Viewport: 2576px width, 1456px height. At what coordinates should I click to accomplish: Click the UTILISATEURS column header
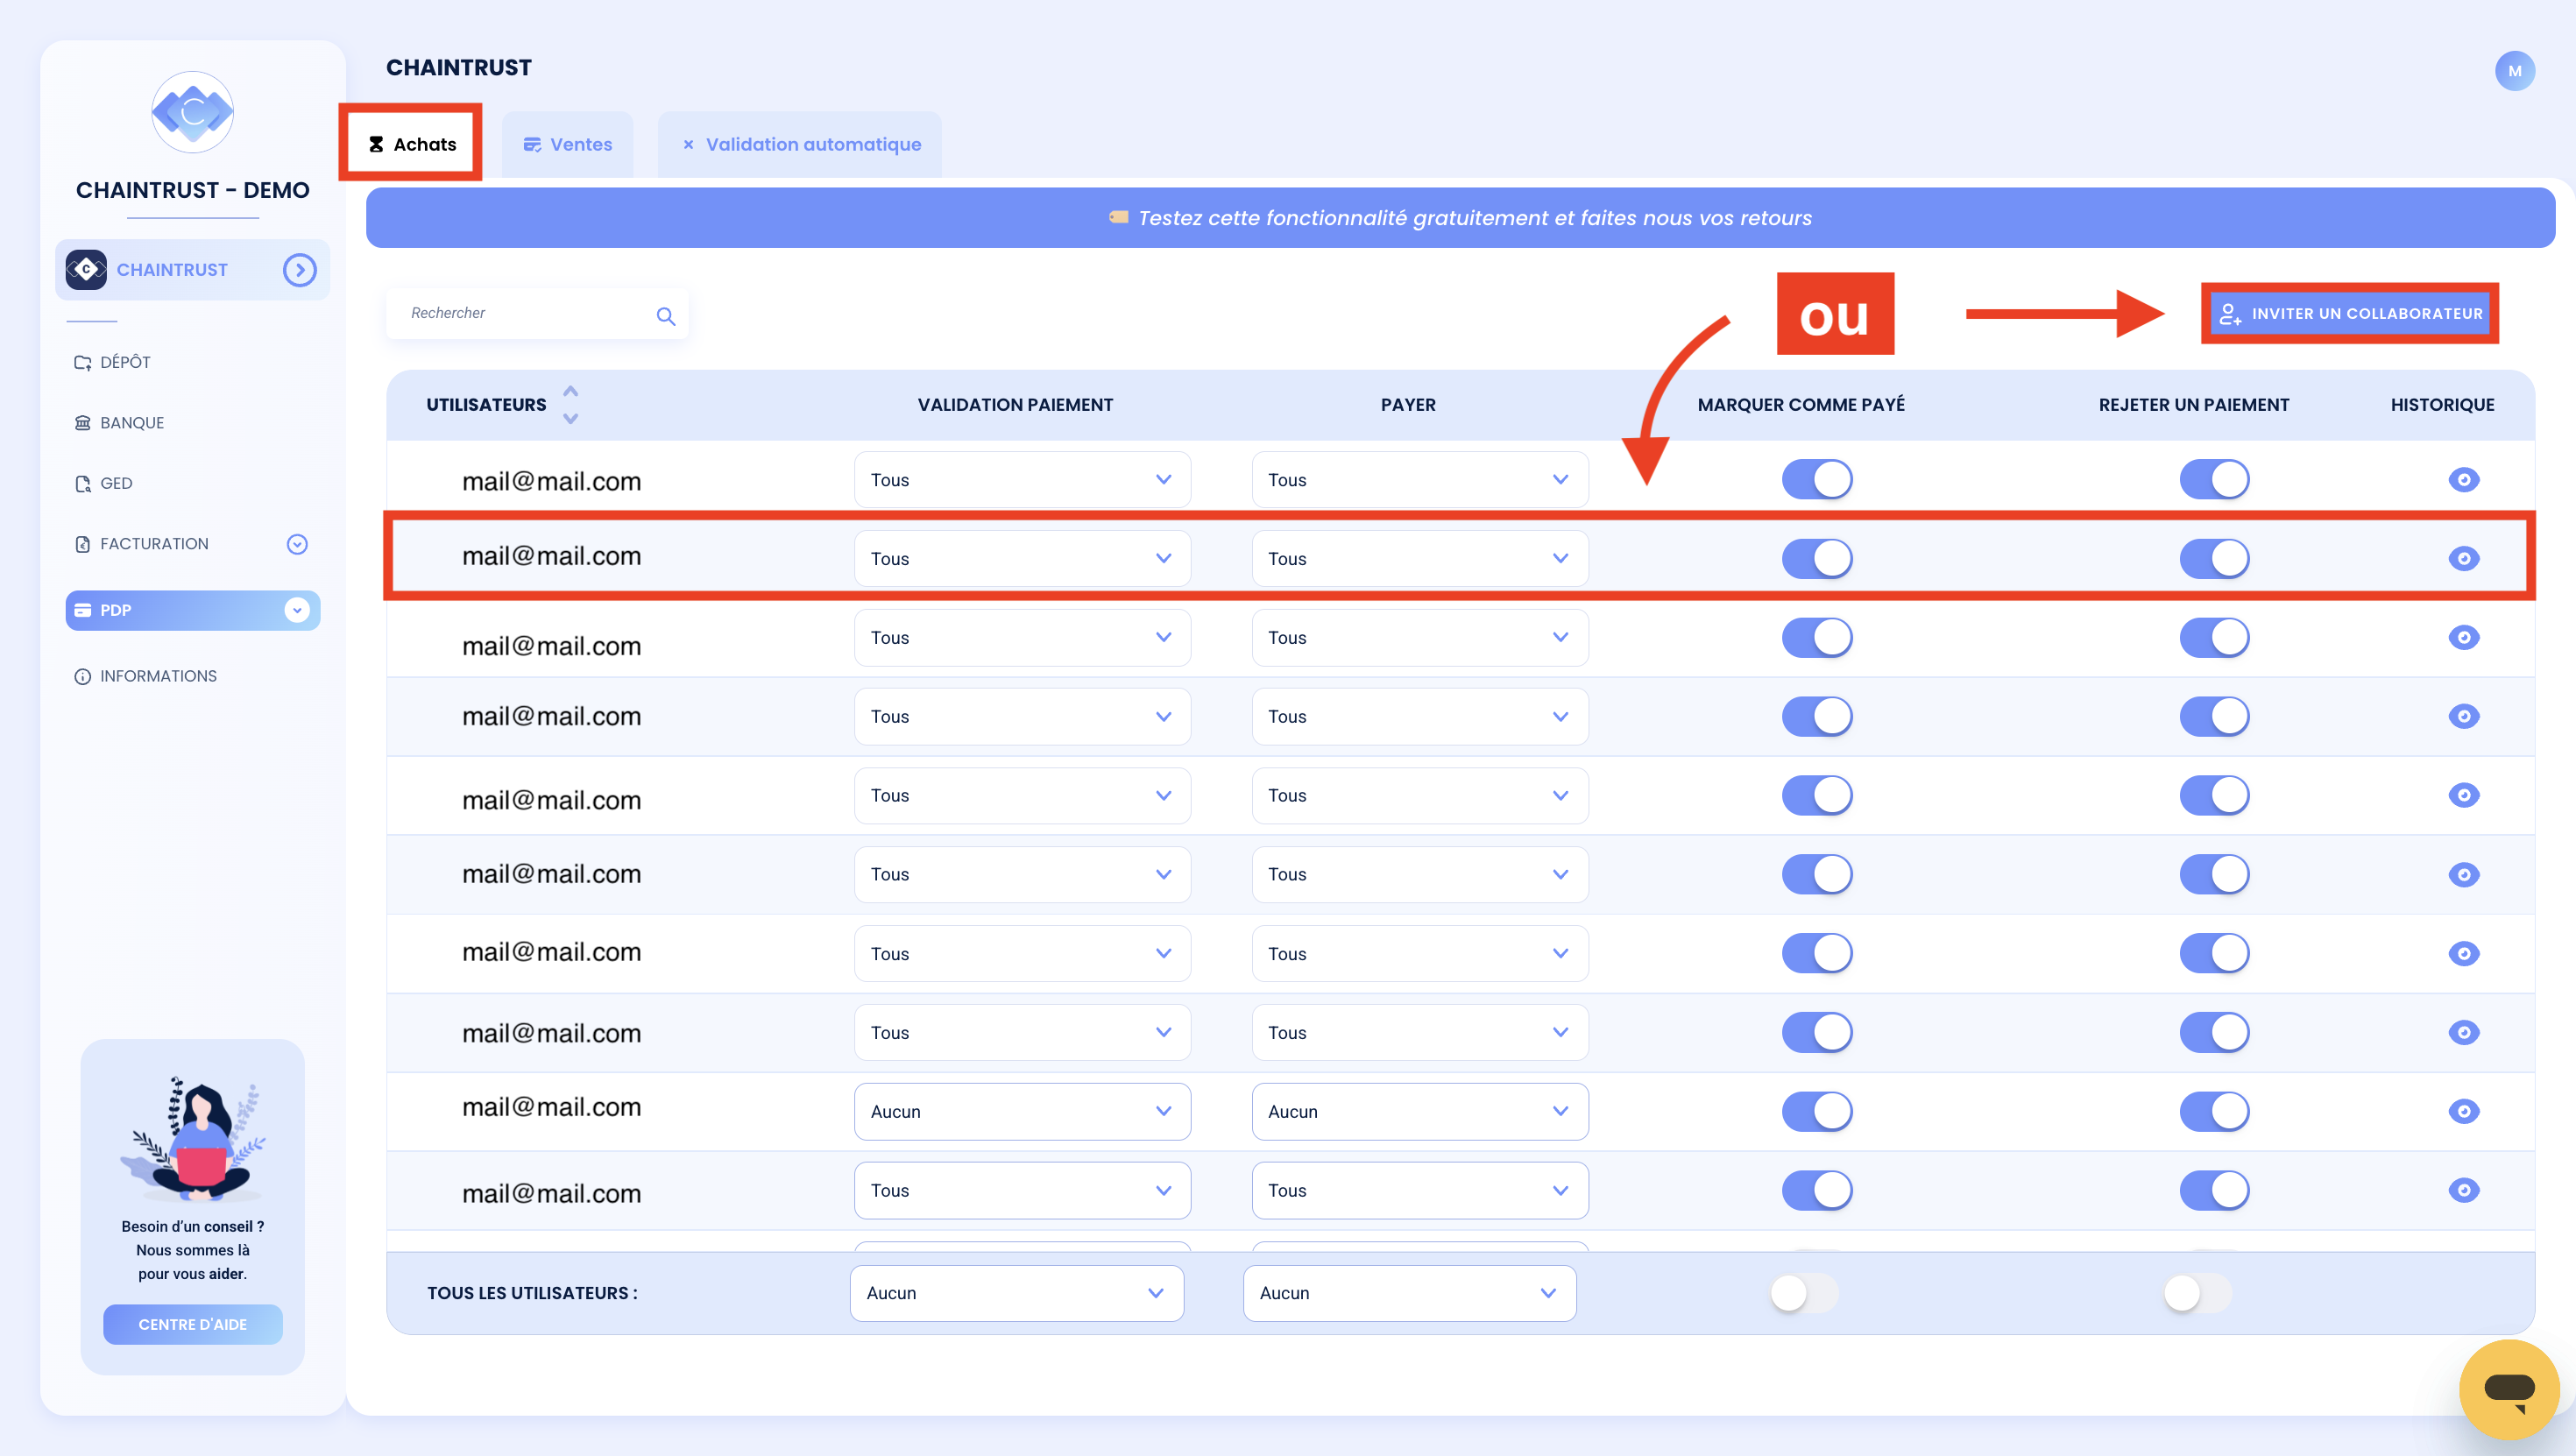click(486, 405)
